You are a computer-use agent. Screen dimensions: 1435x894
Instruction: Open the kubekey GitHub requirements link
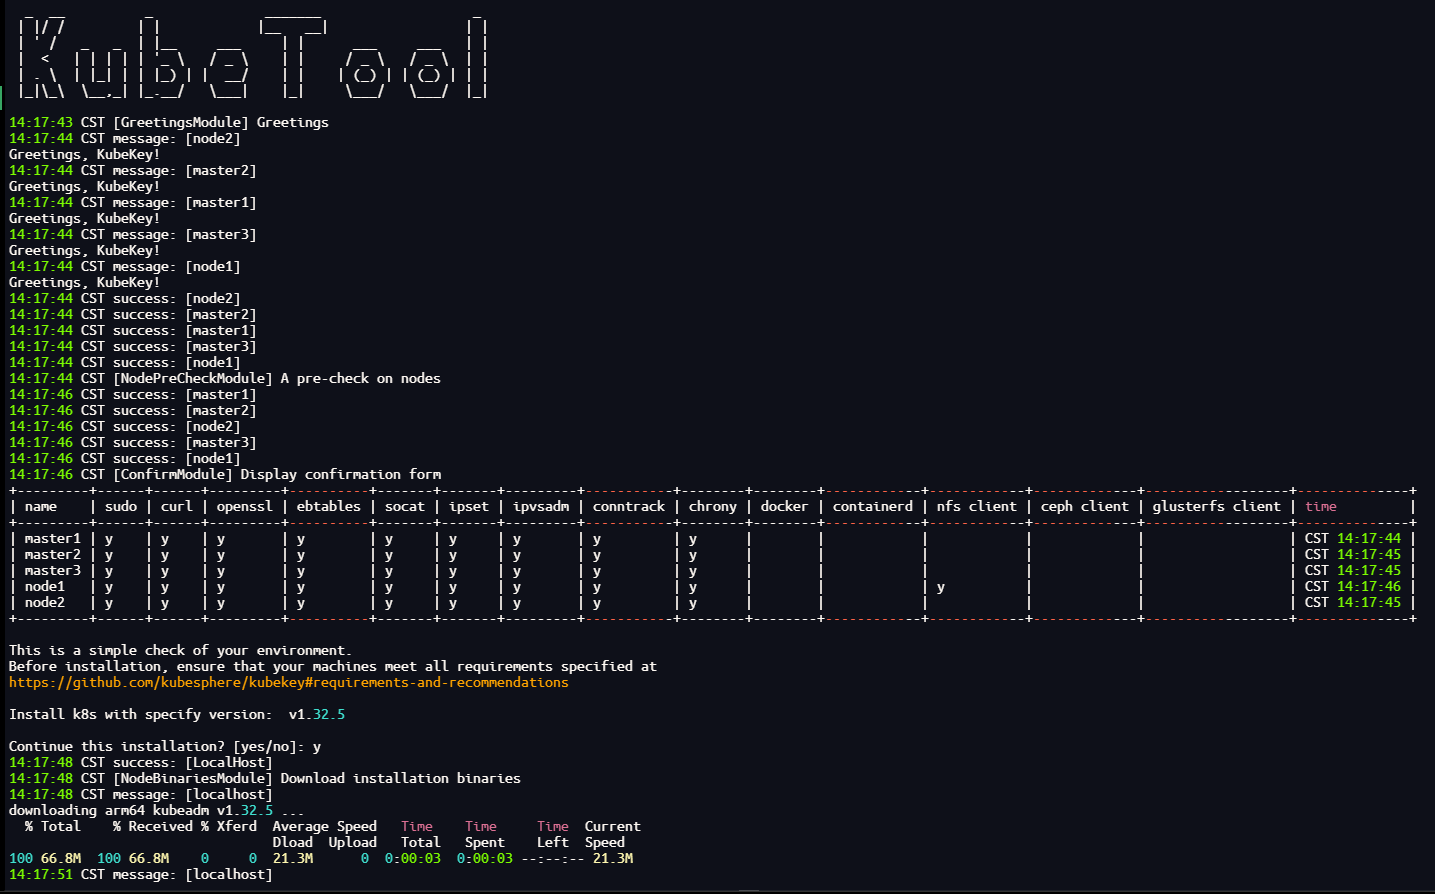pyautogui.click(x=288, y=682)
